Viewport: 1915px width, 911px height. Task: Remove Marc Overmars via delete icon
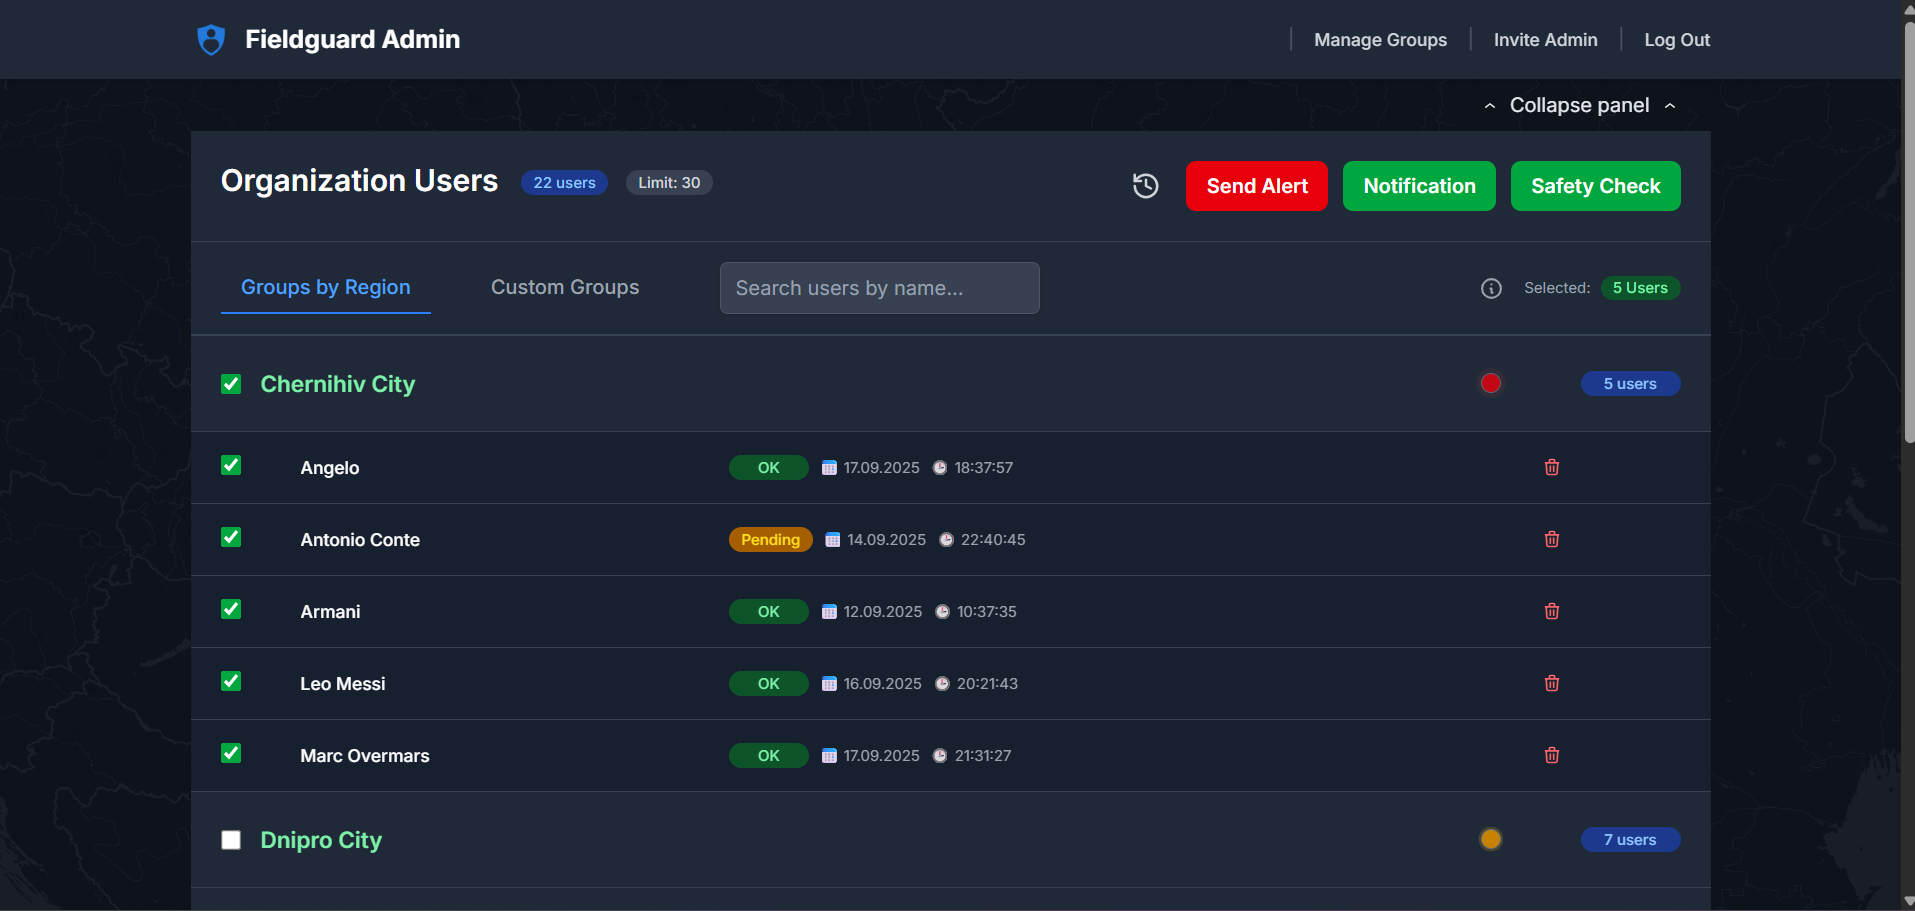click(1552, 755)
